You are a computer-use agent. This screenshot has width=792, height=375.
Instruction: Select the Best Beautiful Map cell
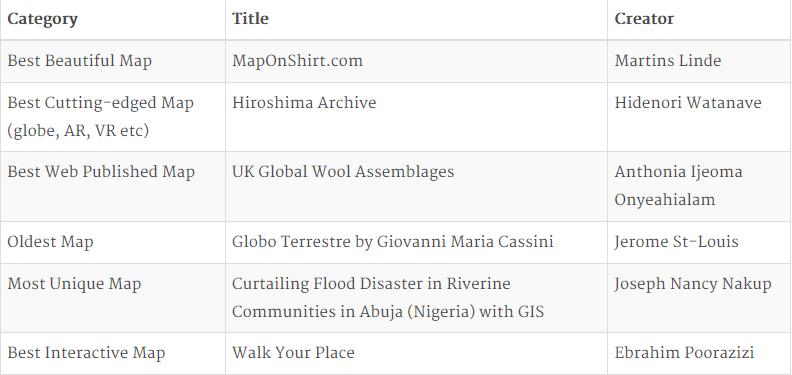point(79,61)
